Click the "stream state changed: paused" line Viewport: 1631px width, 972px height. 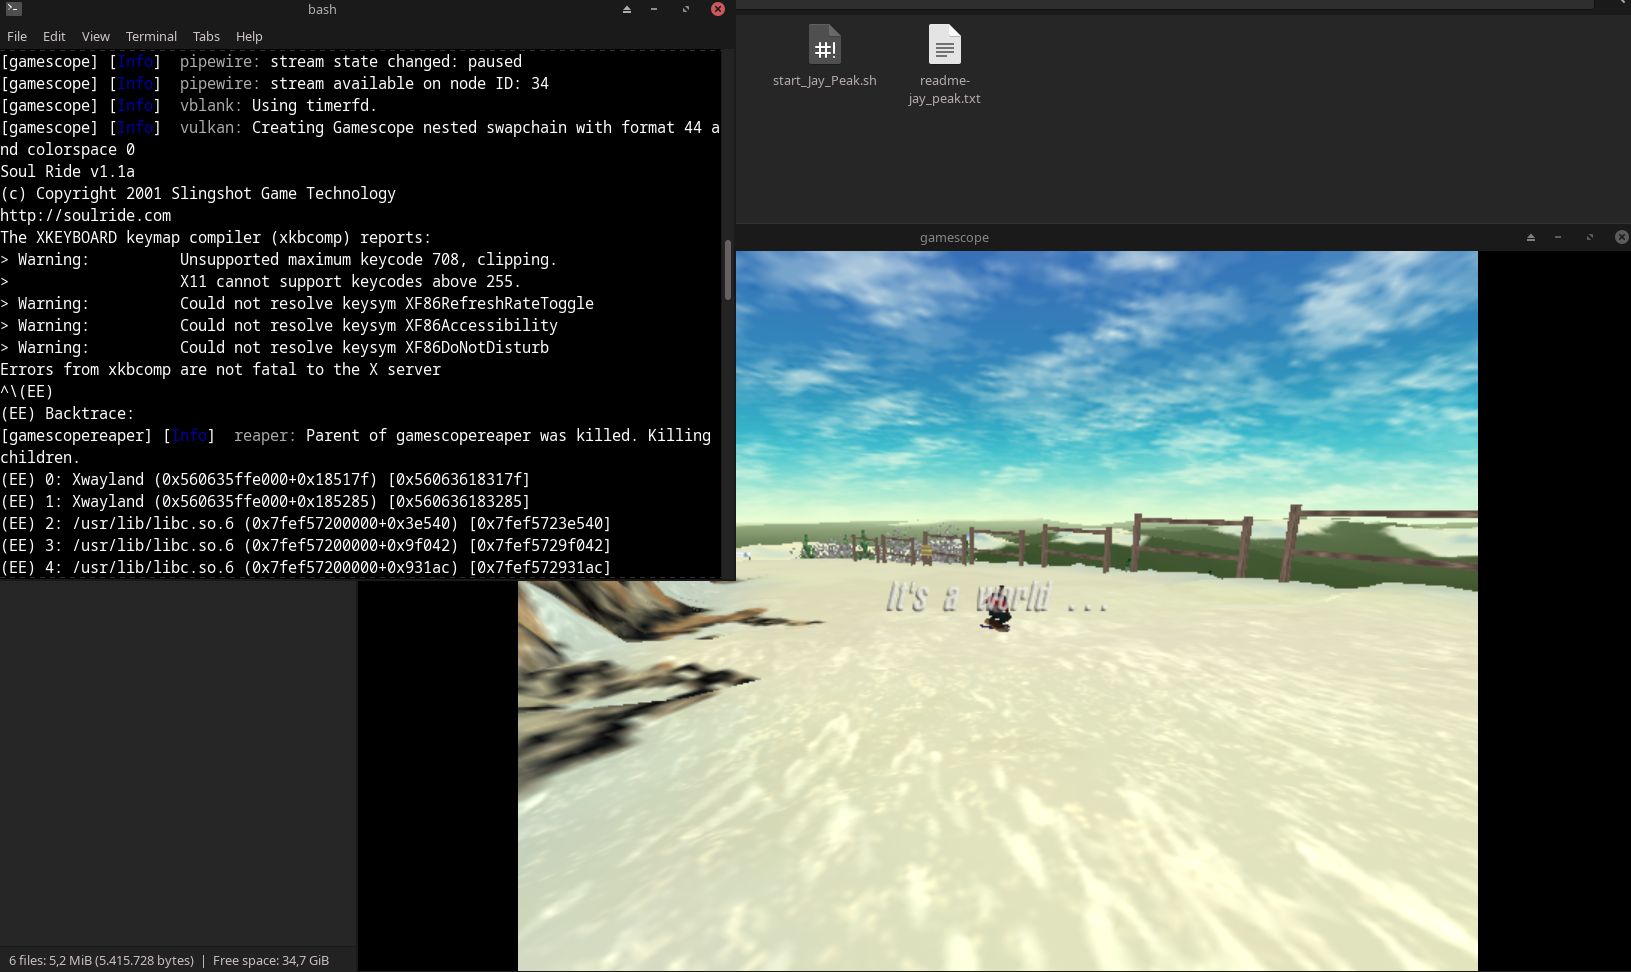click(261, 61)
